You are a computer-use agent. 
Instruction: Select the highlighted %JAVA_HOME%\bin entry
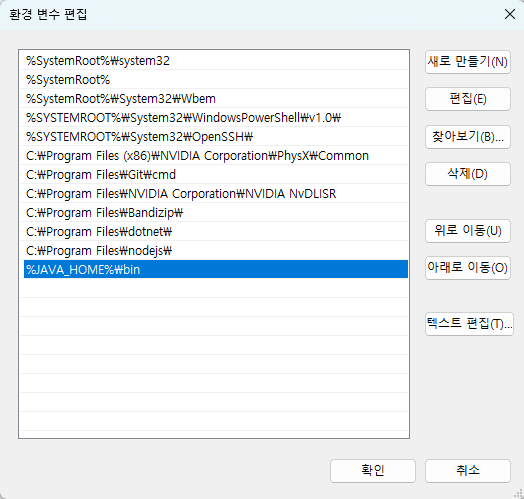tap(216, 269)
